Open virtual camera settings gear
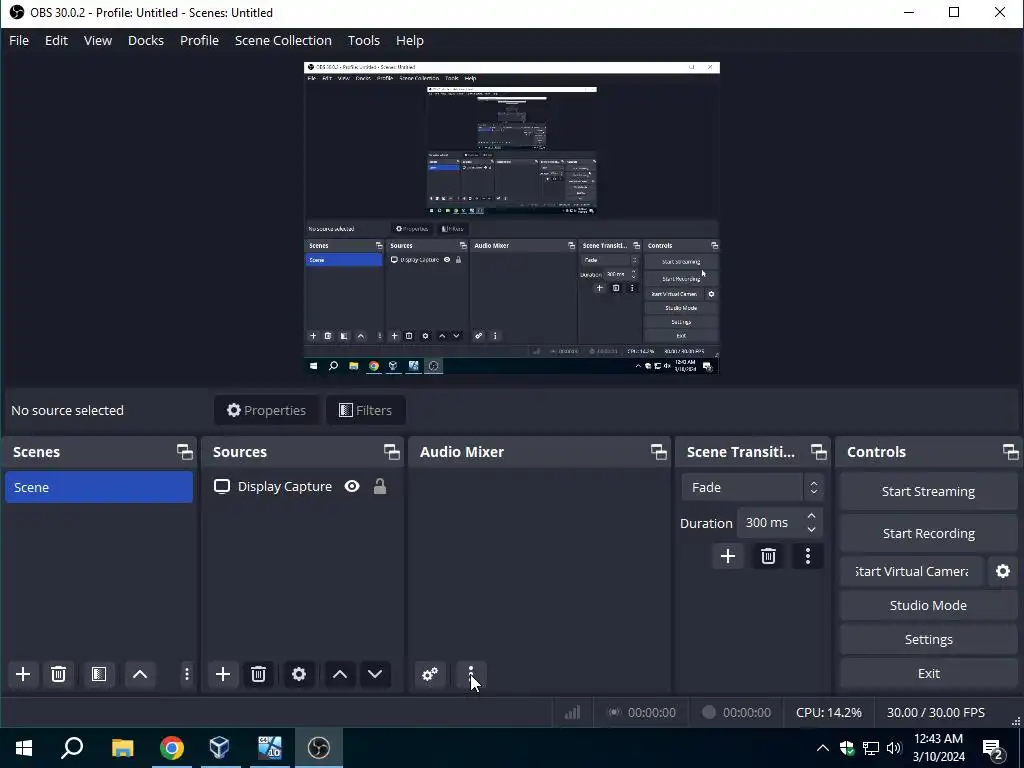Viewport: 1024px width, 768px height. coord(1003,571)
